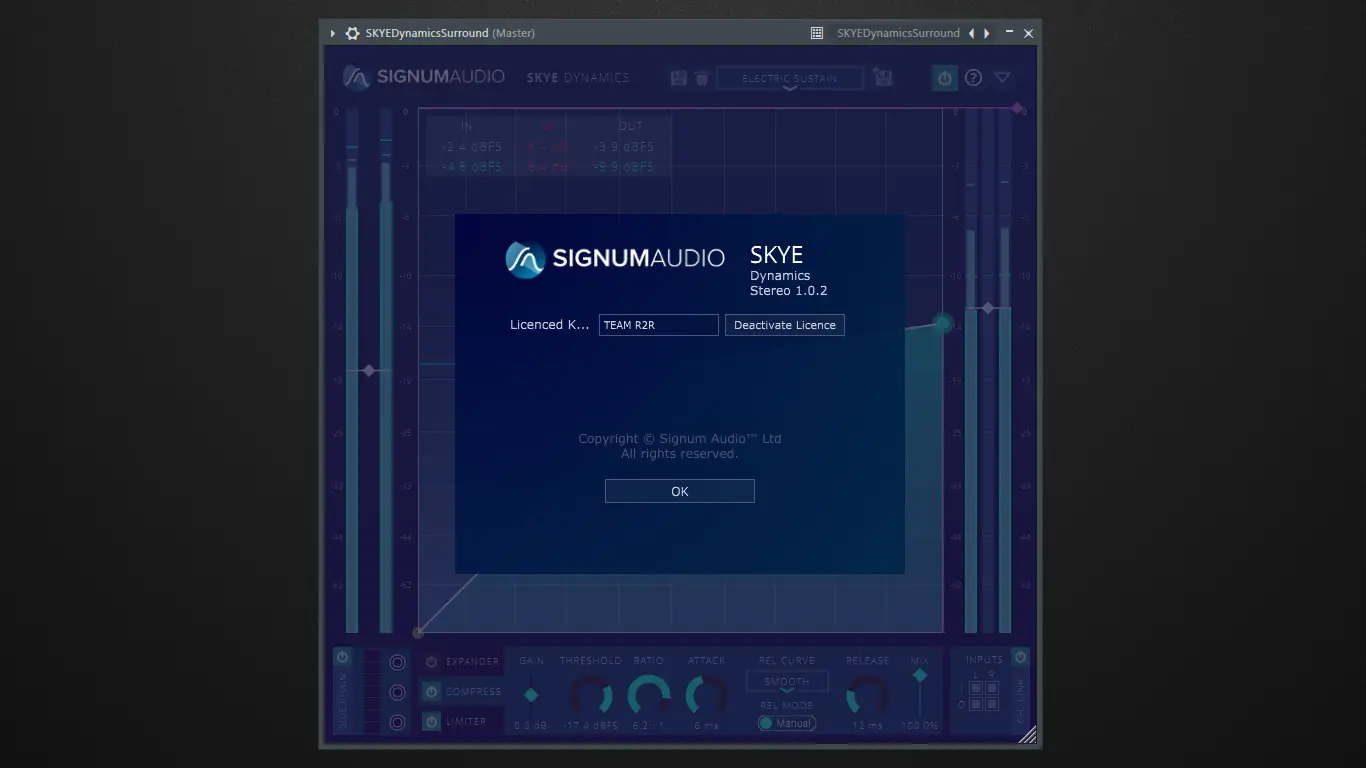Click the diamond handle on the output meter
Screen dimensions: 1366x768
coord(988,309)
